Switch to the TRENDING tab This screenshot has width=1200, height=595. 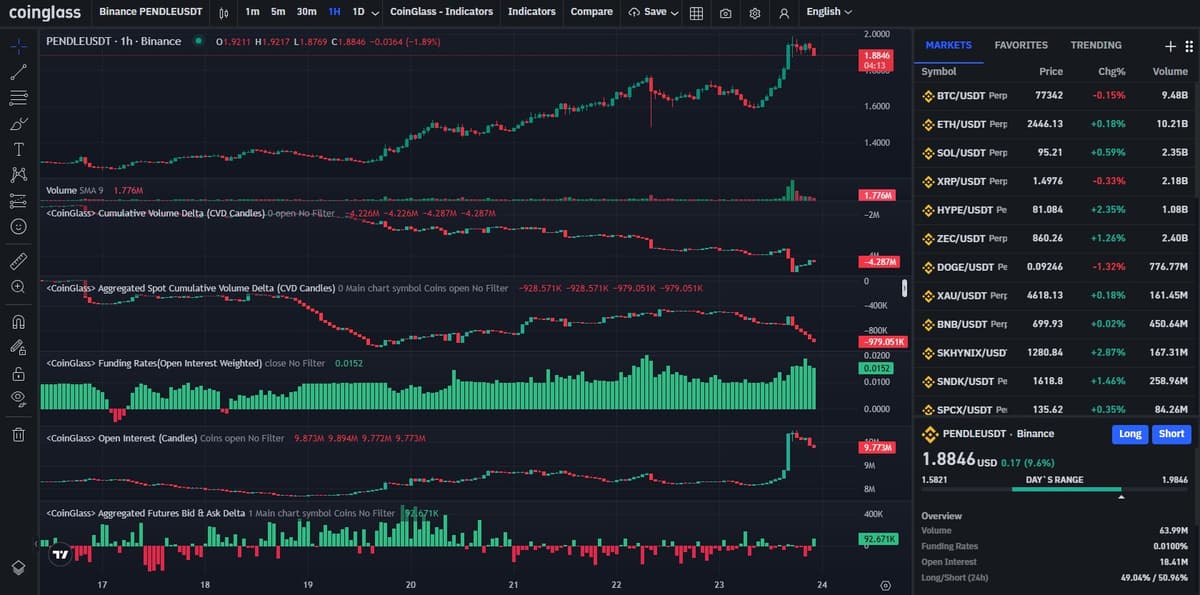point(1096,45)
